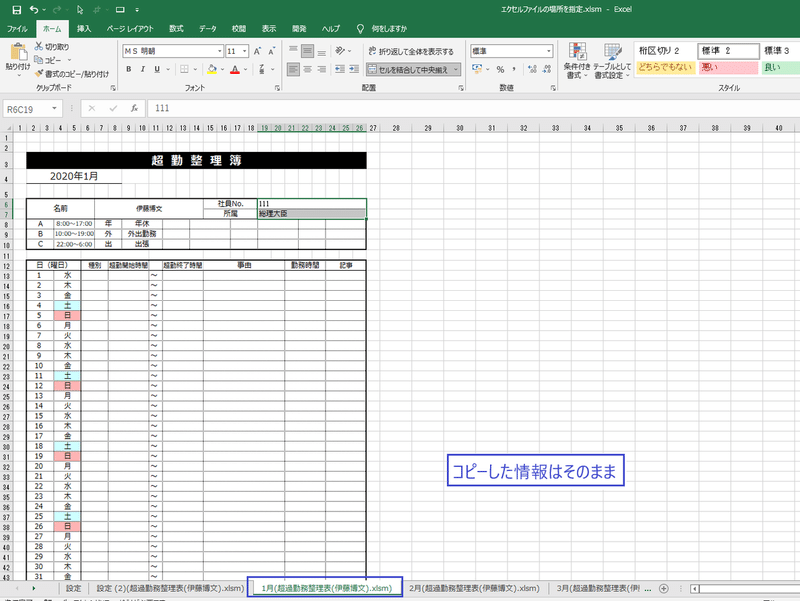Open the ファイル tab
This screenshot has height=601, width=800.
17,29
